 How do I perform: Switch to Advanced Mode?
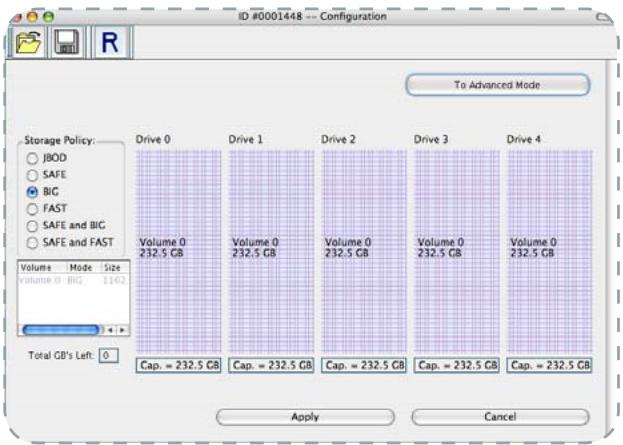coord(497,85)
